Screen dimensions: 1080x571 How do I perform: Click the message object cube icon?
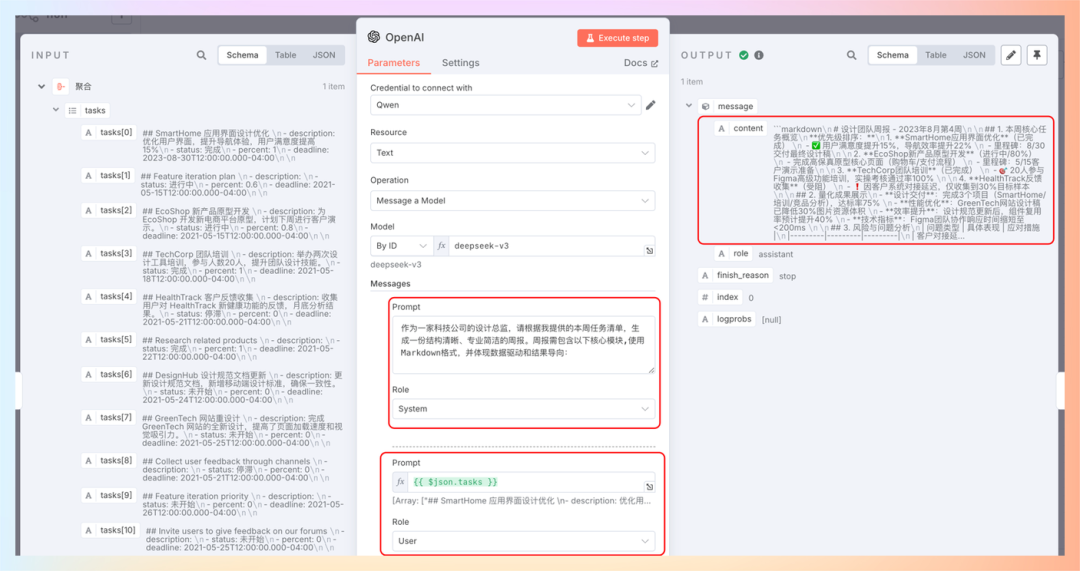pos(705,106)
